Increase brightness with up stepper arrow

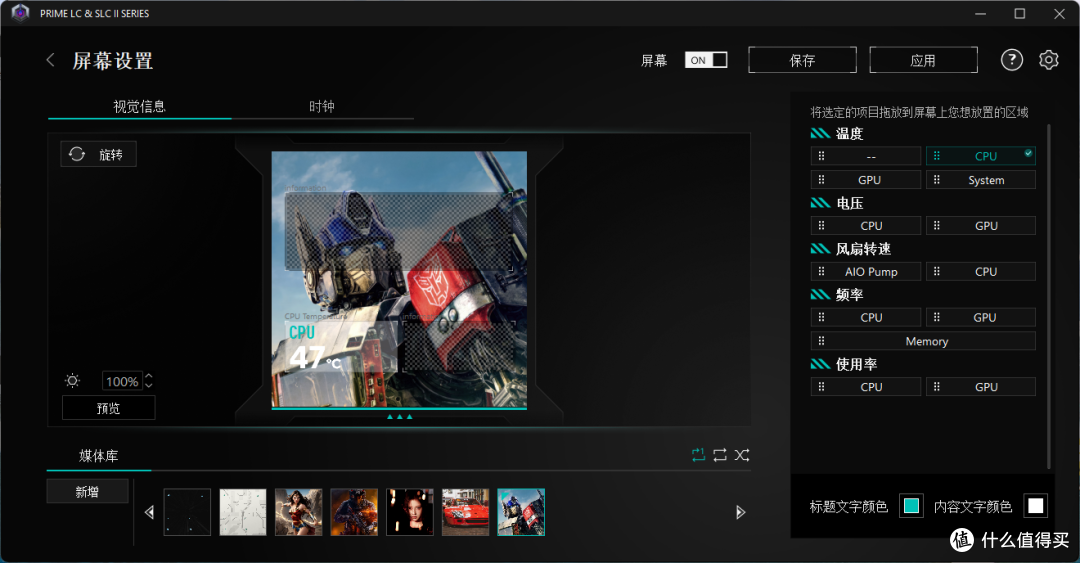click(x=149, y=376)
